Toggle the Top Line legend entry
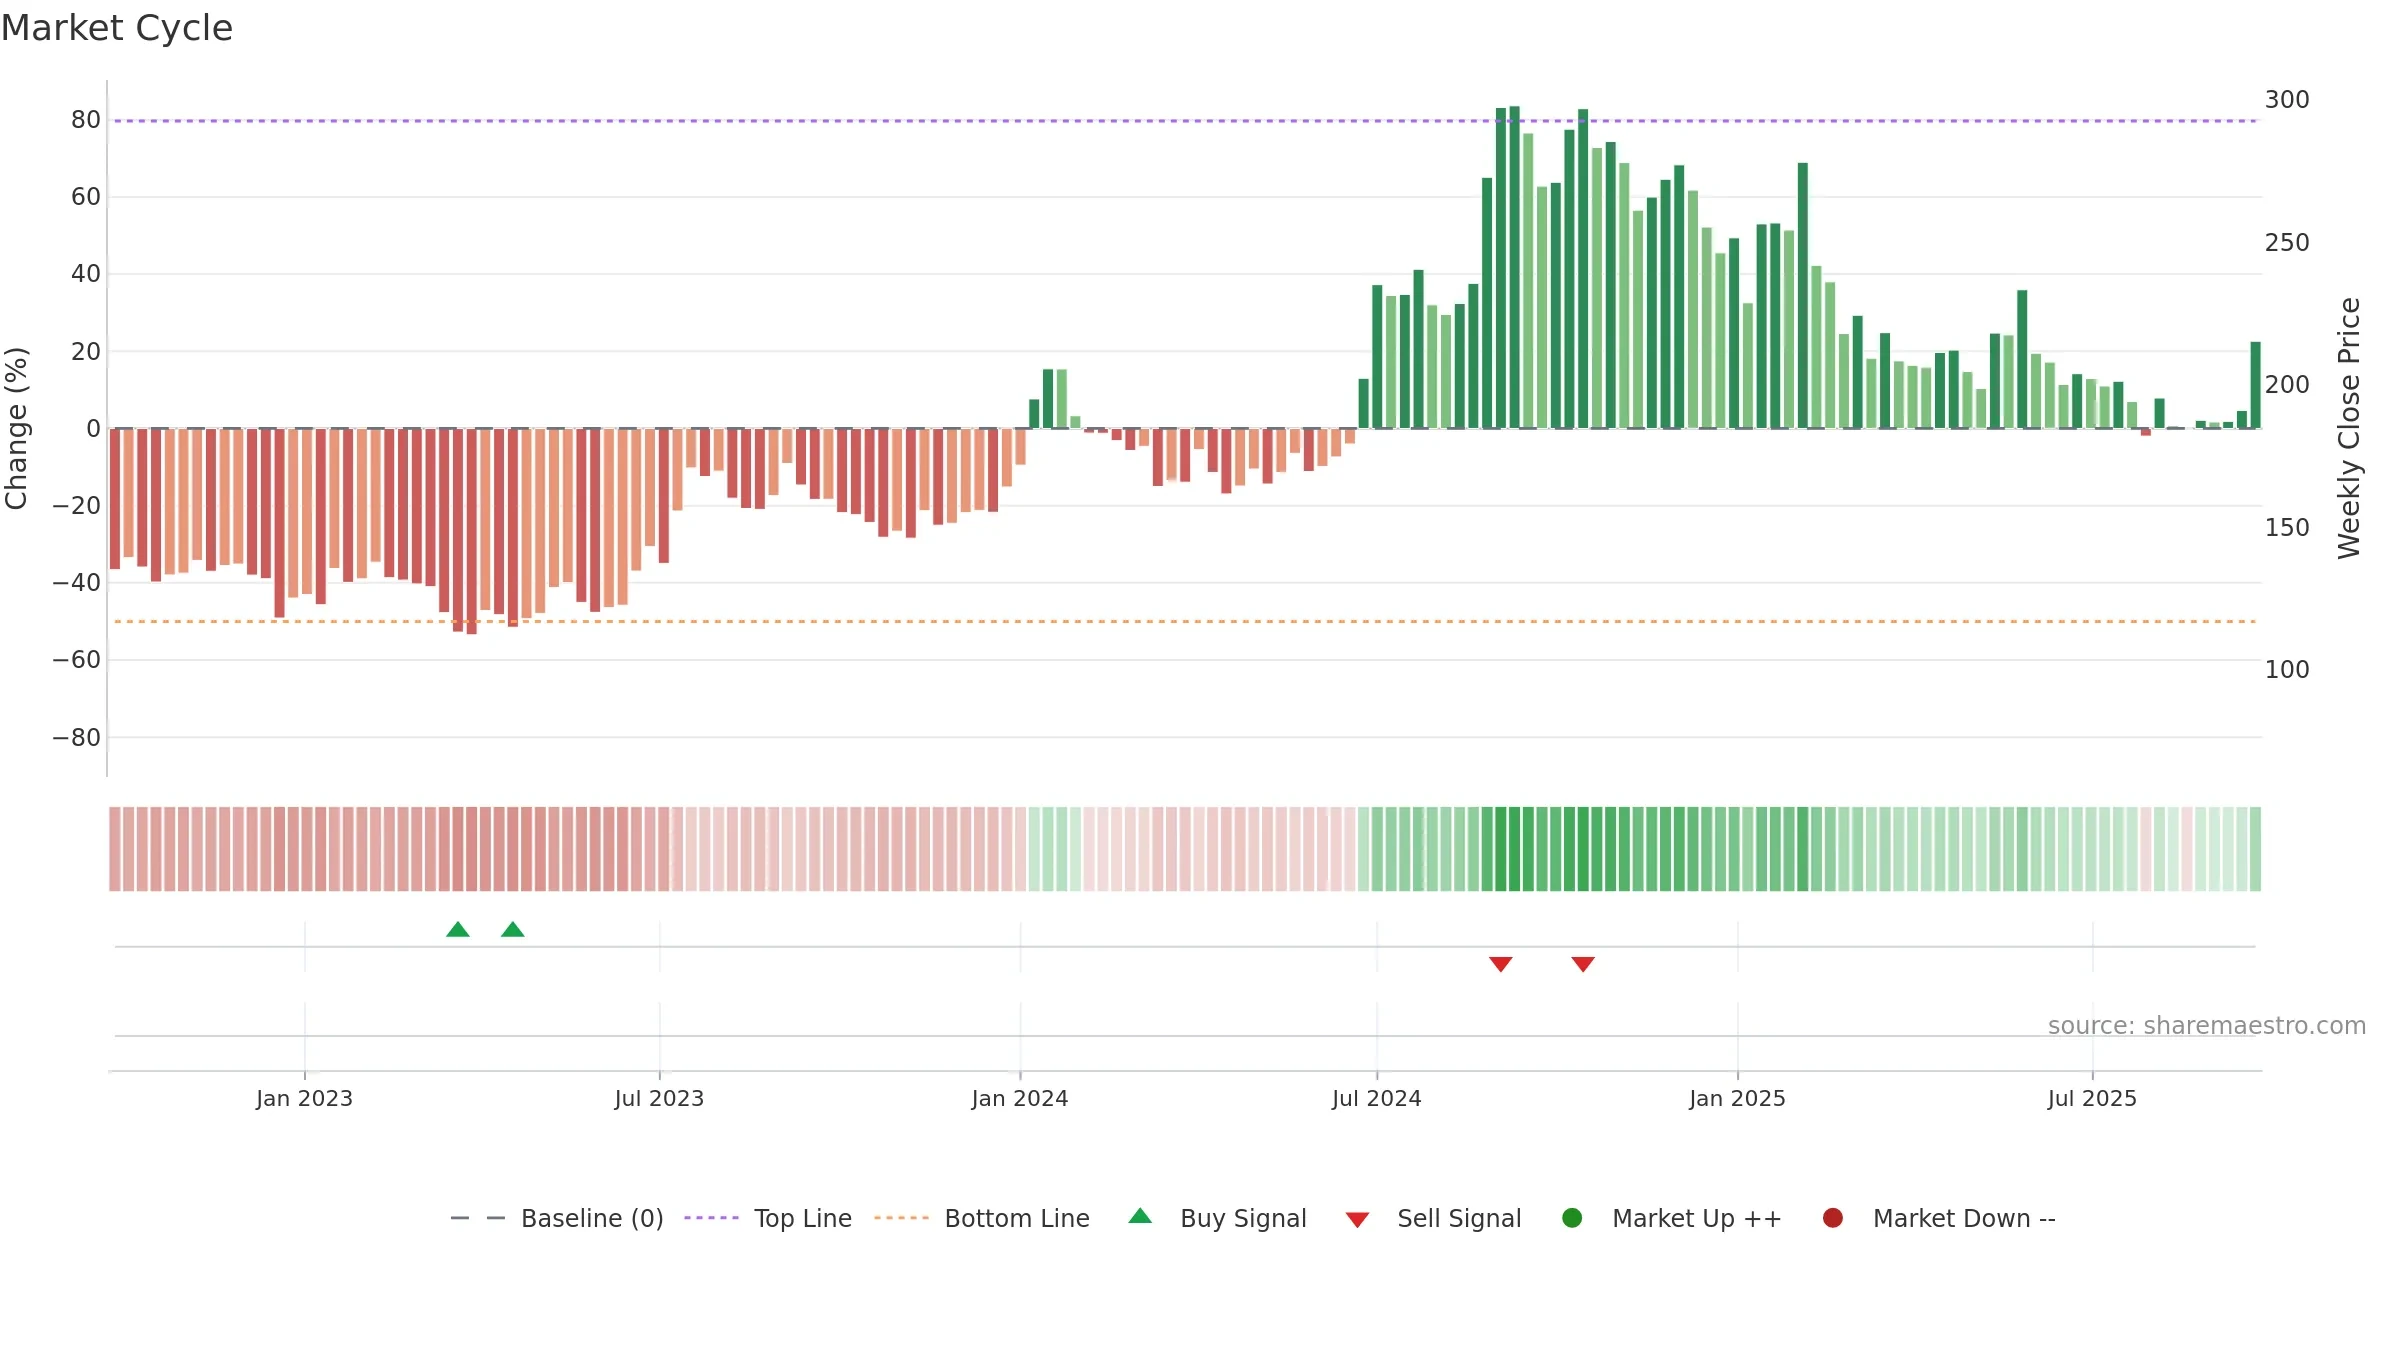The image size is (2400, 1350). [x=768, y=1218]
